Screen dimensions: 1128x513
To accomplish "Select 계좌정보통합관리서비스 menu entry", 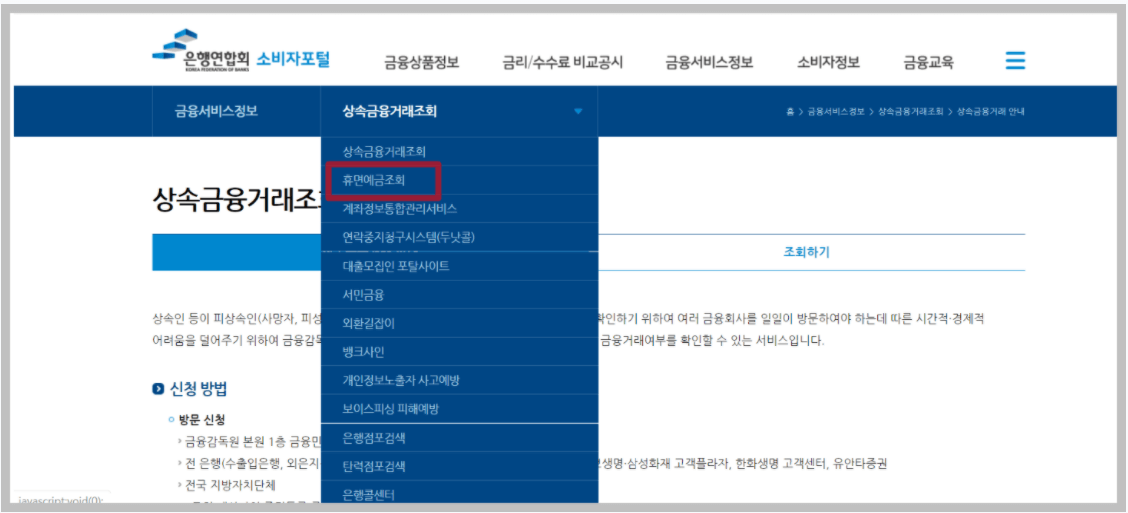I will (x=459, y=209).
